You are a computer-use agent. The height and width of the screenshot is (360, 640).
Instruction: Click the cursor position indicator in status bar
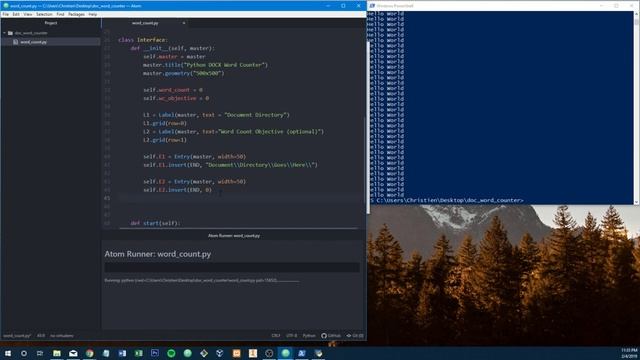click(x=41, y=336)
